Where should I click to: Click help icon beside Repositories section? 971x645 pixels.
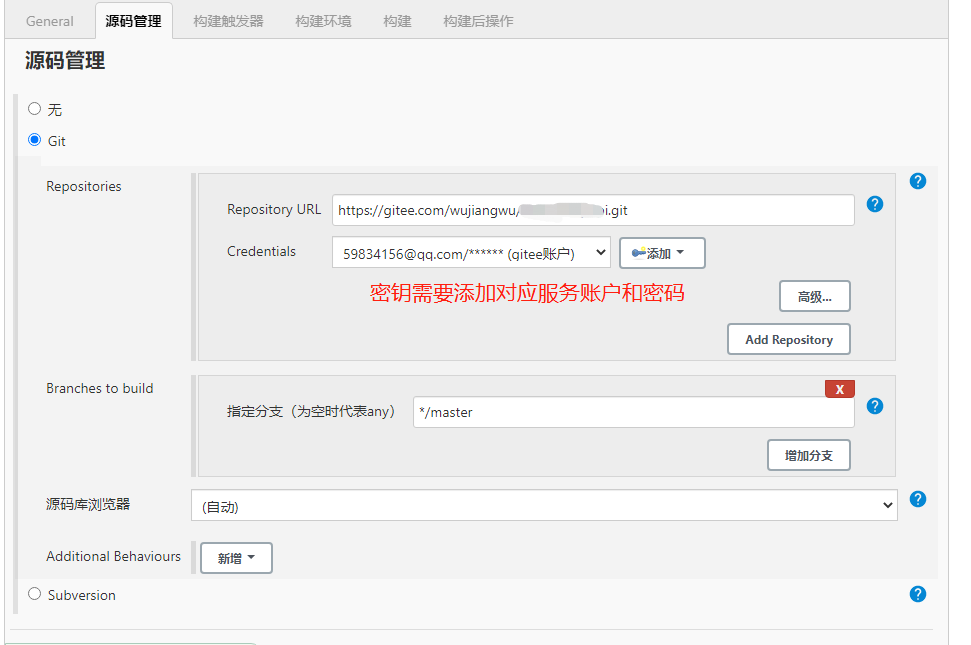(918, 181)
